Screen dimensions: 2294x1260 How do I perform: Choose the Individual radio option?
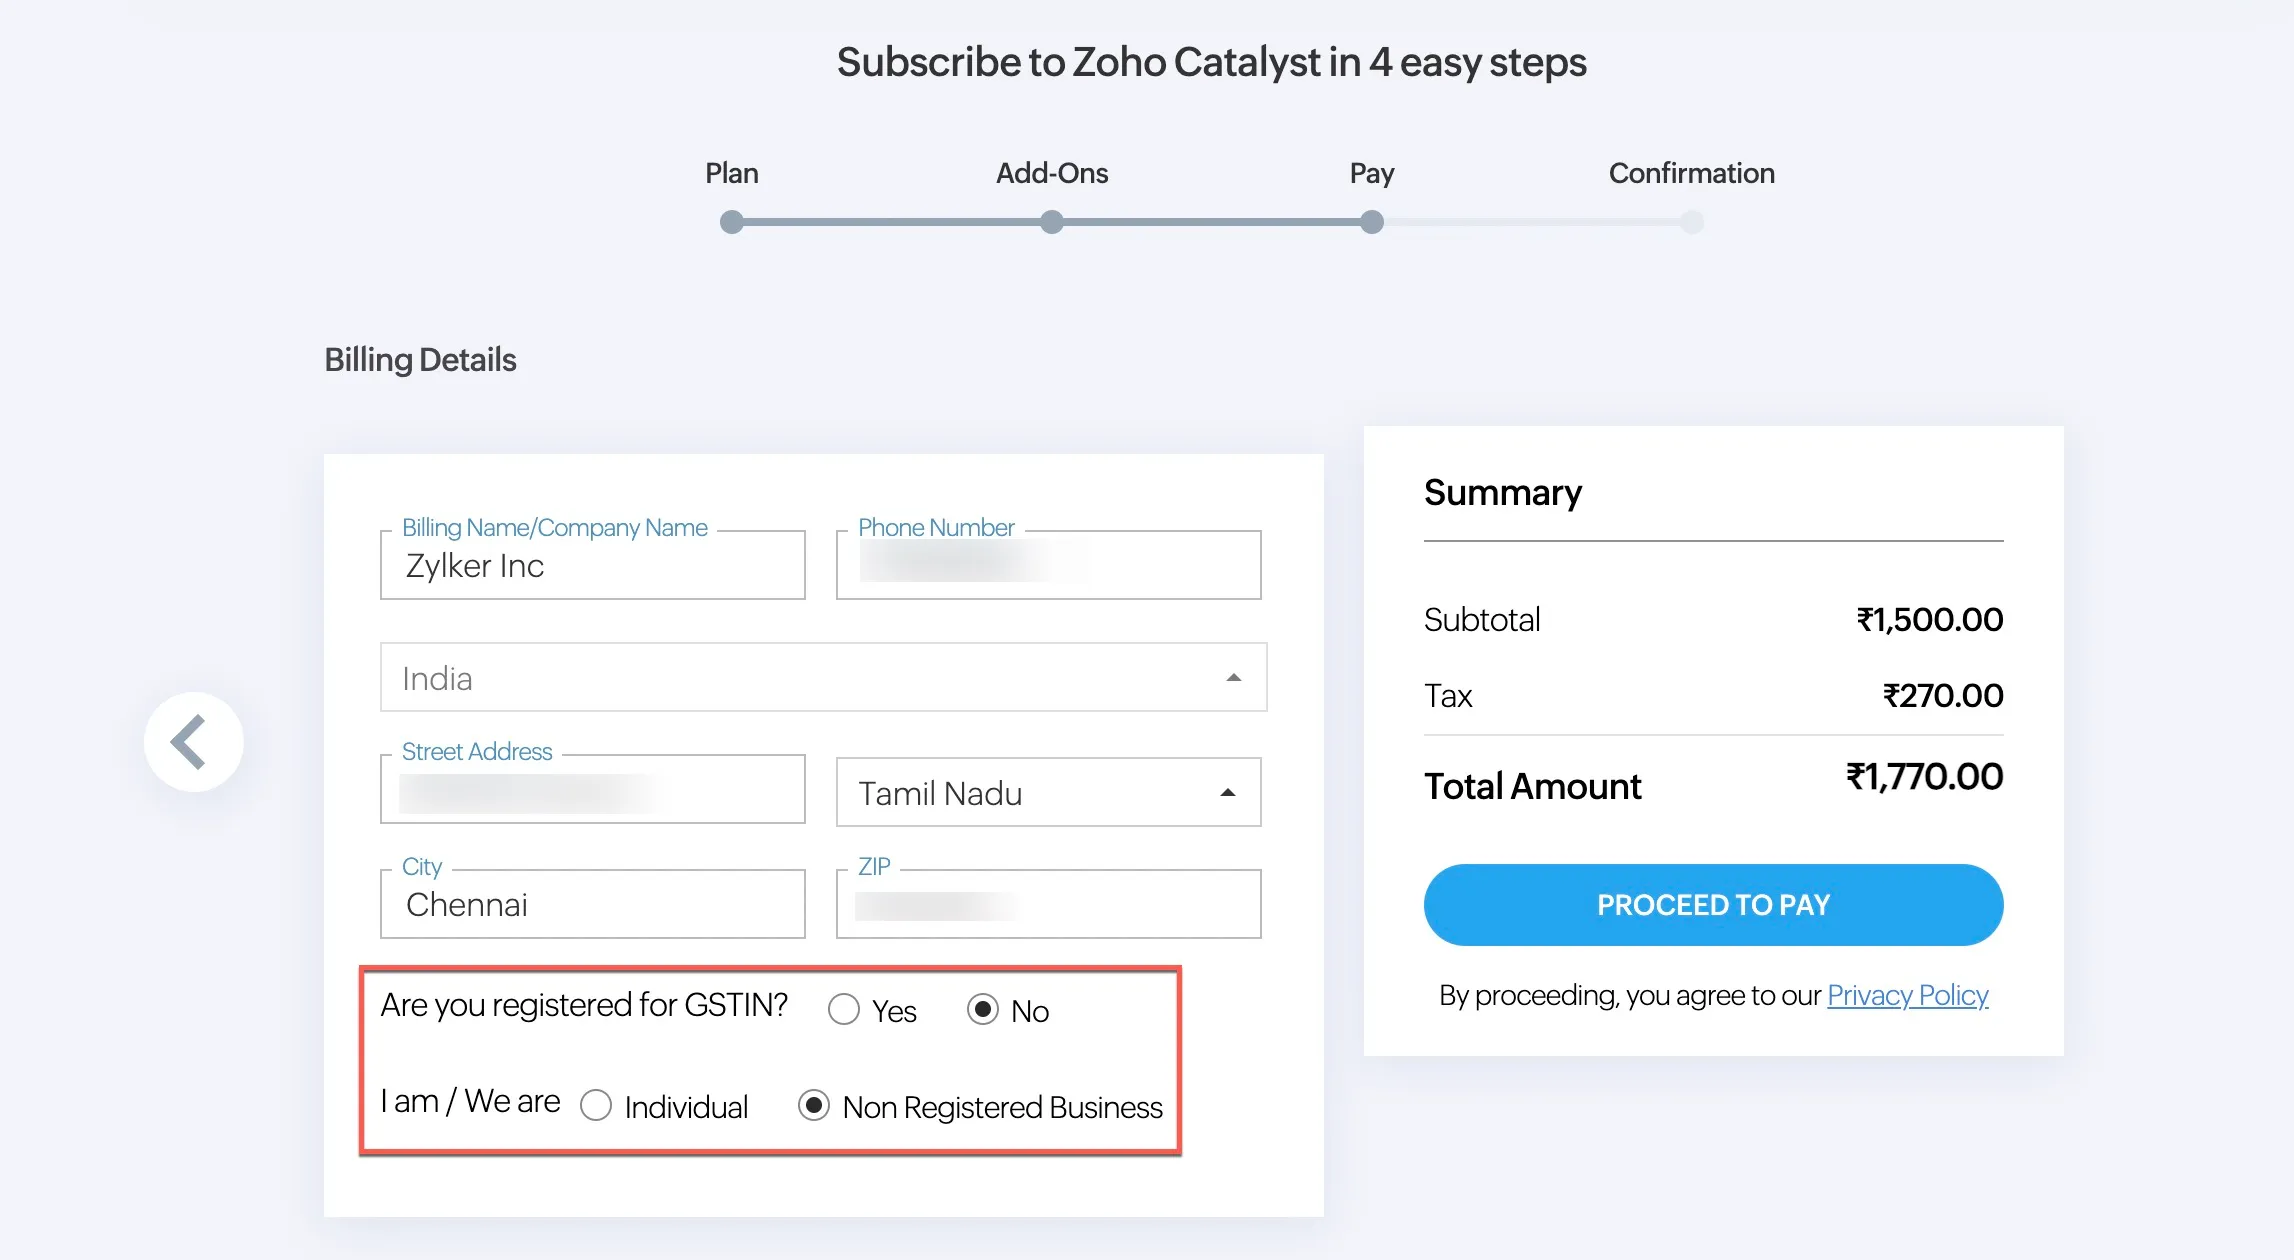[596, 1106]
